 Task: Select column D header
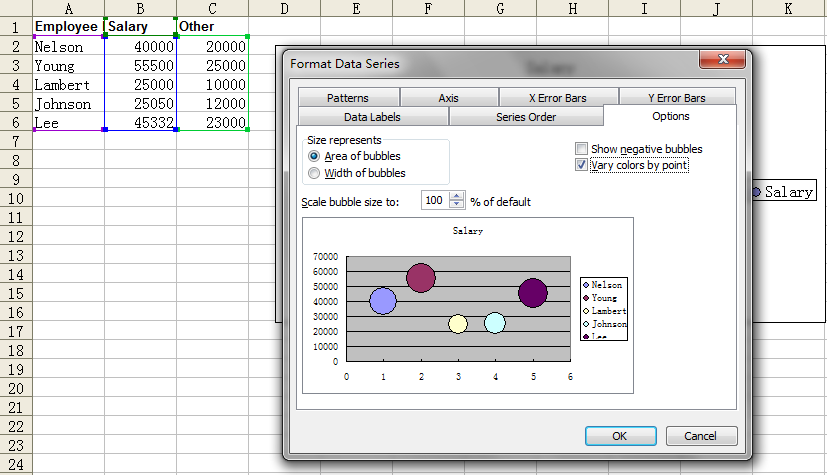click(284, 8)
